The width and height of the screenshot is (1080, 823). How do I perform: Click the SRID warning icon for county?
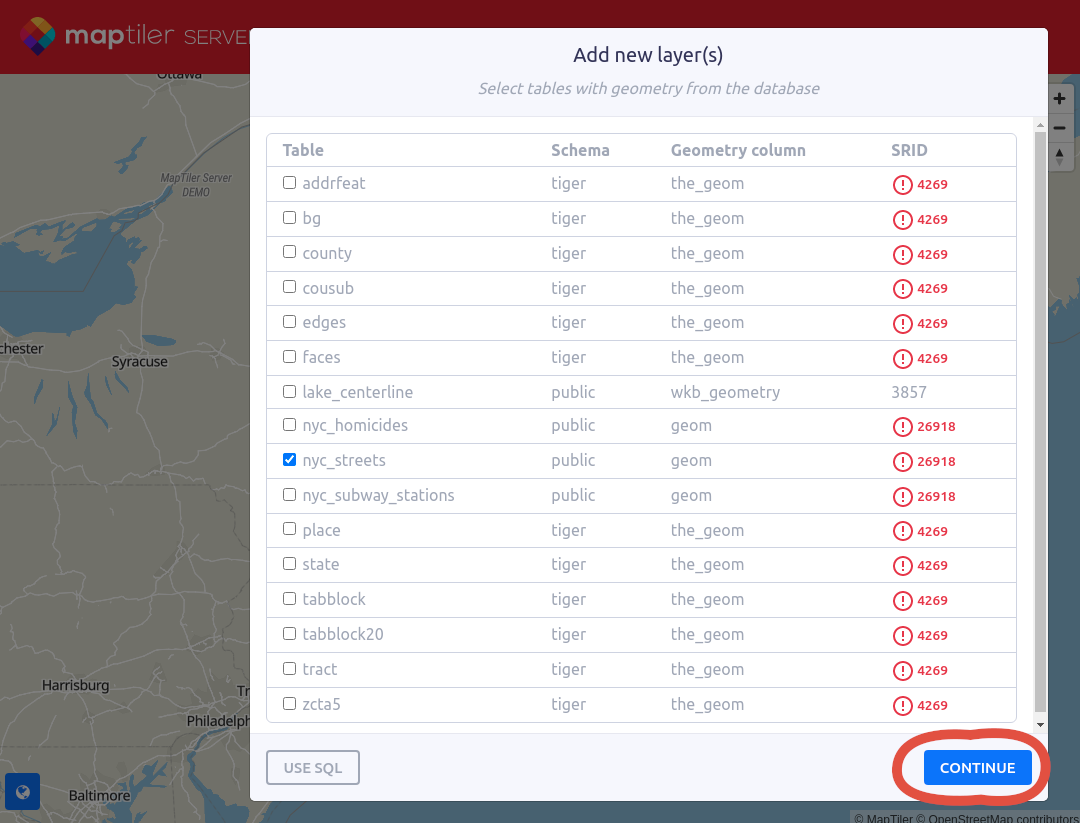click(903, 254)
